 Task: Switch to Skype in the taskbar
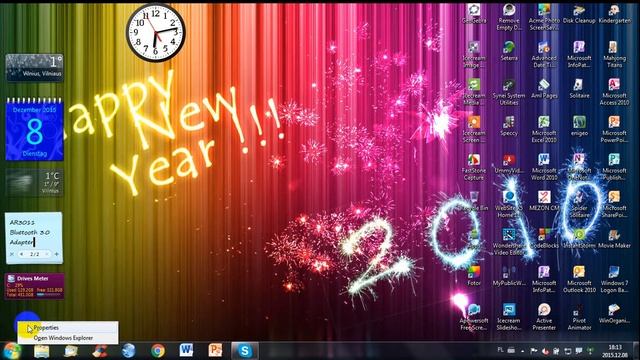coord(244,351)
